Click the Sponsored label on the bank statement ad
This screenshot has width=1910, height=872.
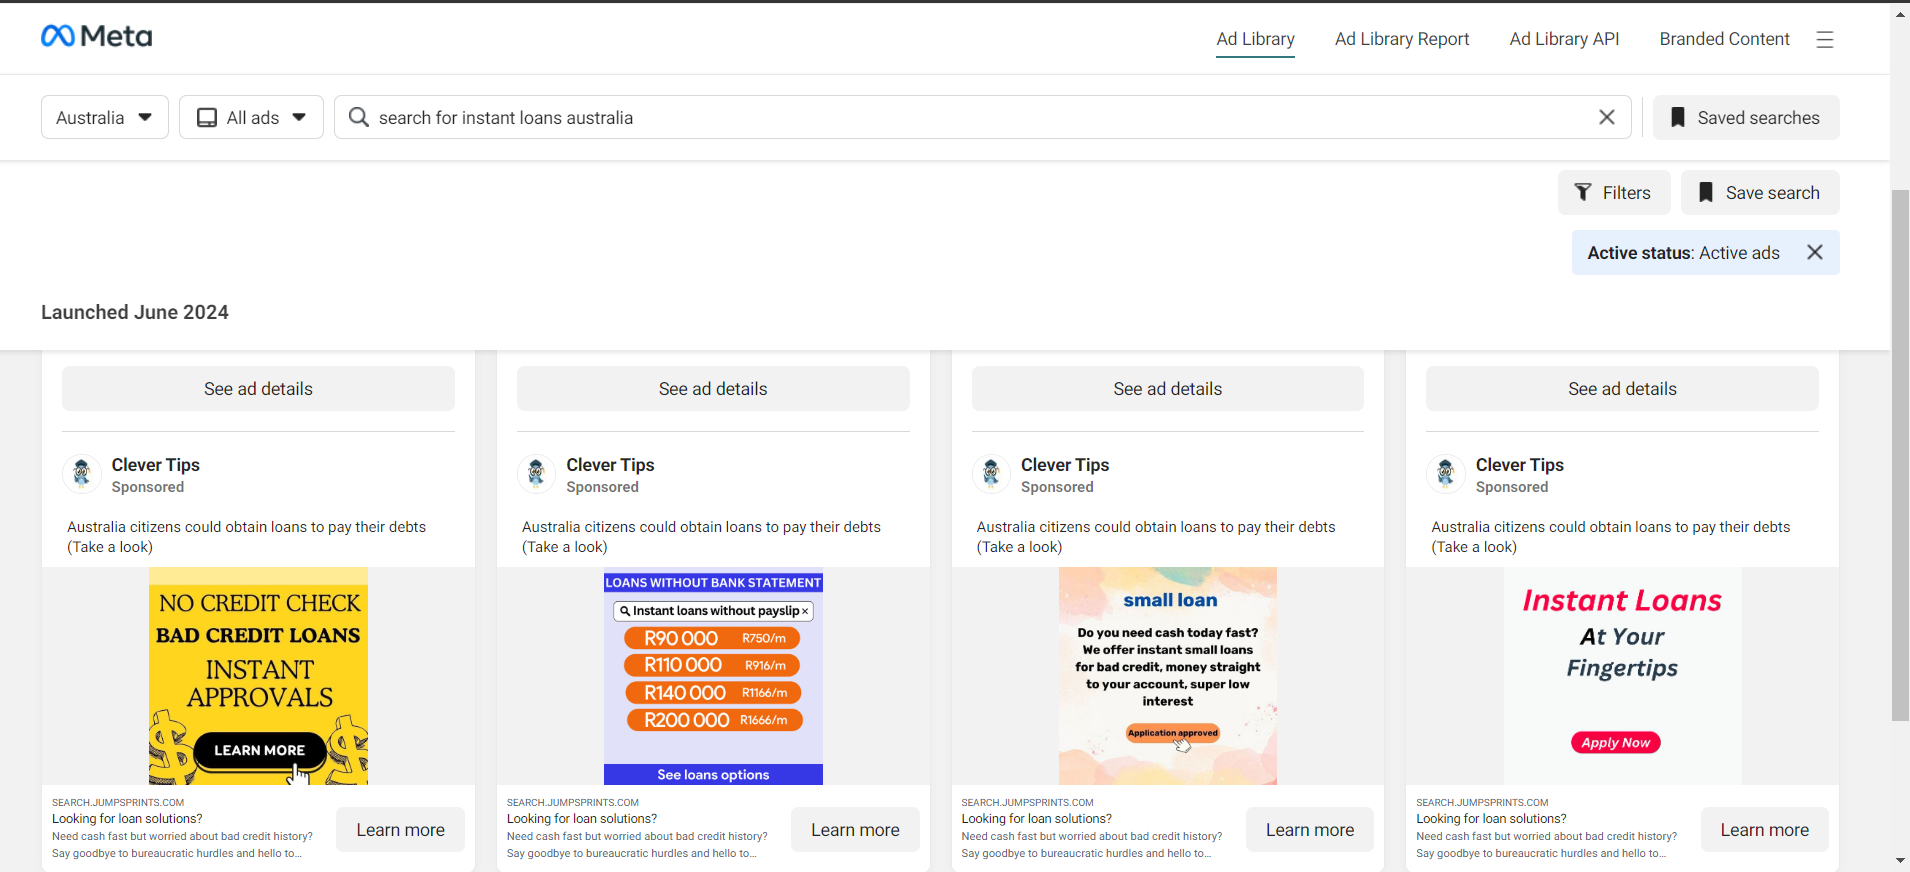[x=602, y=487]
